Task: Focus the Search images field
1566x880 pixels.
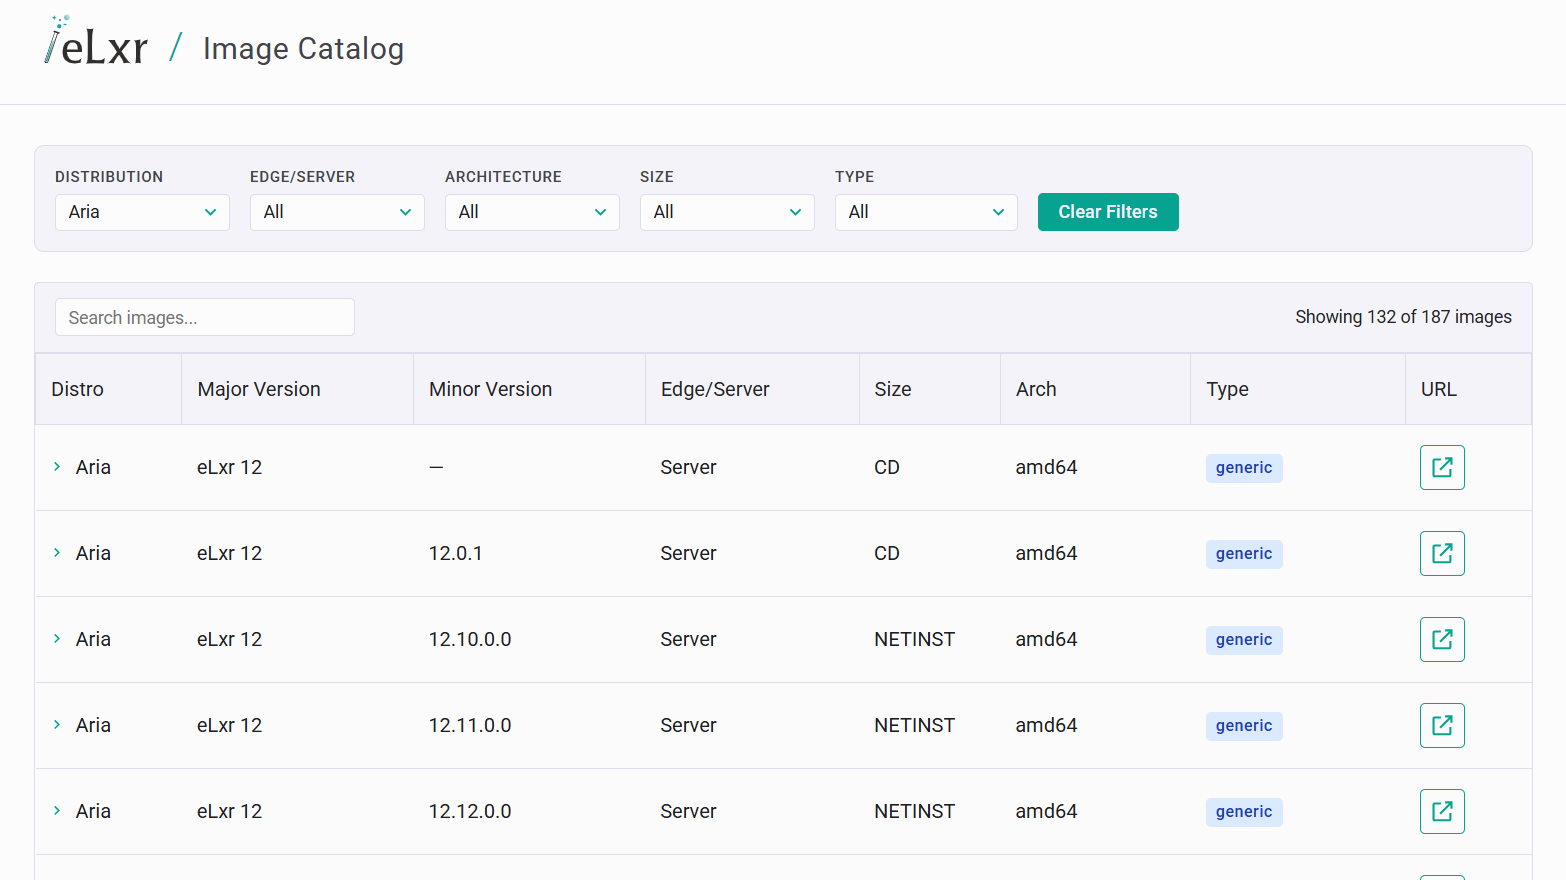Action: point(205,317)
